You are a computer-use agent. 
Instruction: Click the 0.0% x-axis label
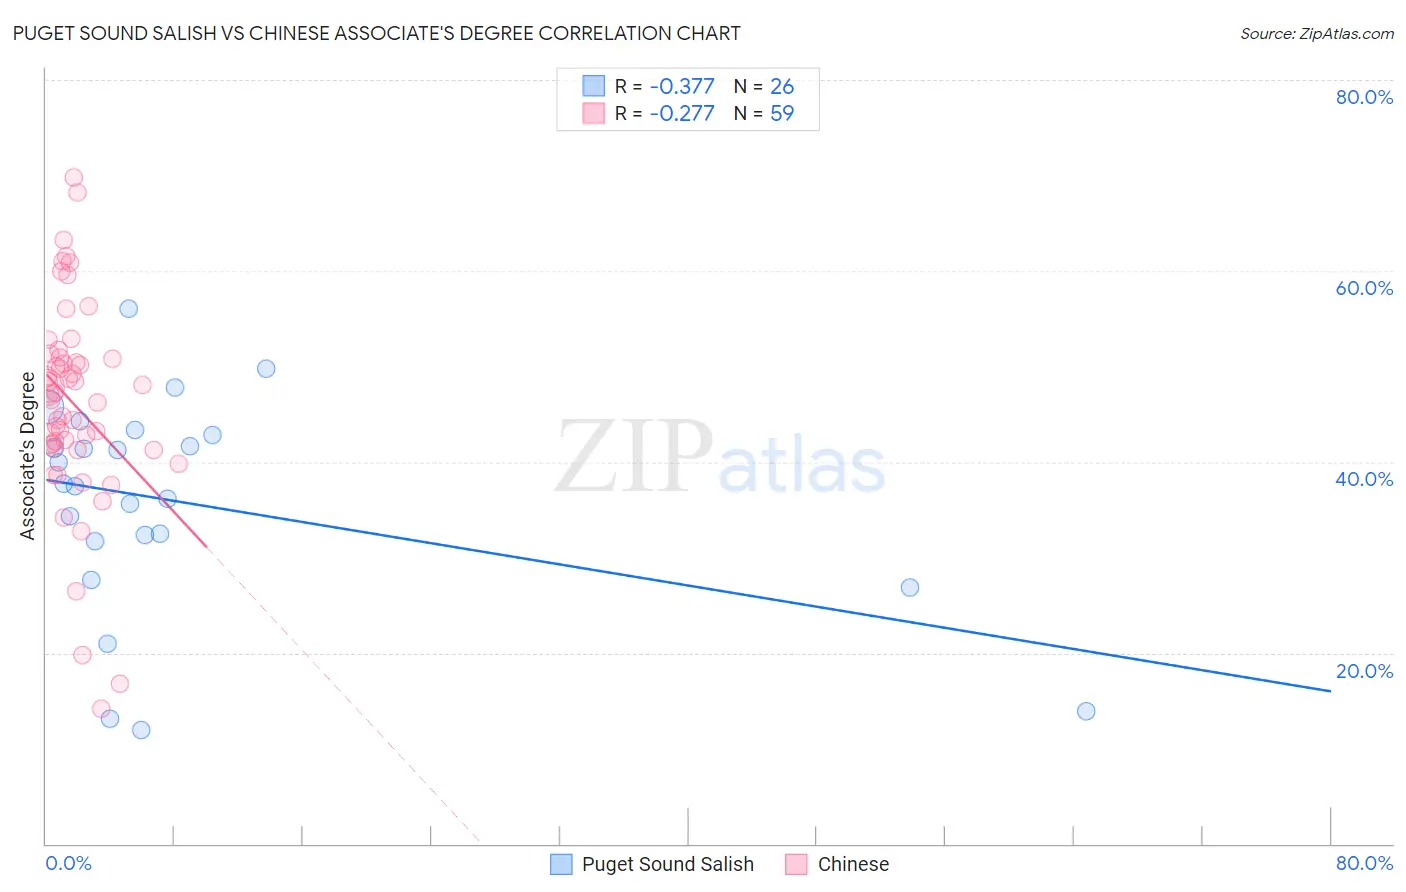point(69,863)
